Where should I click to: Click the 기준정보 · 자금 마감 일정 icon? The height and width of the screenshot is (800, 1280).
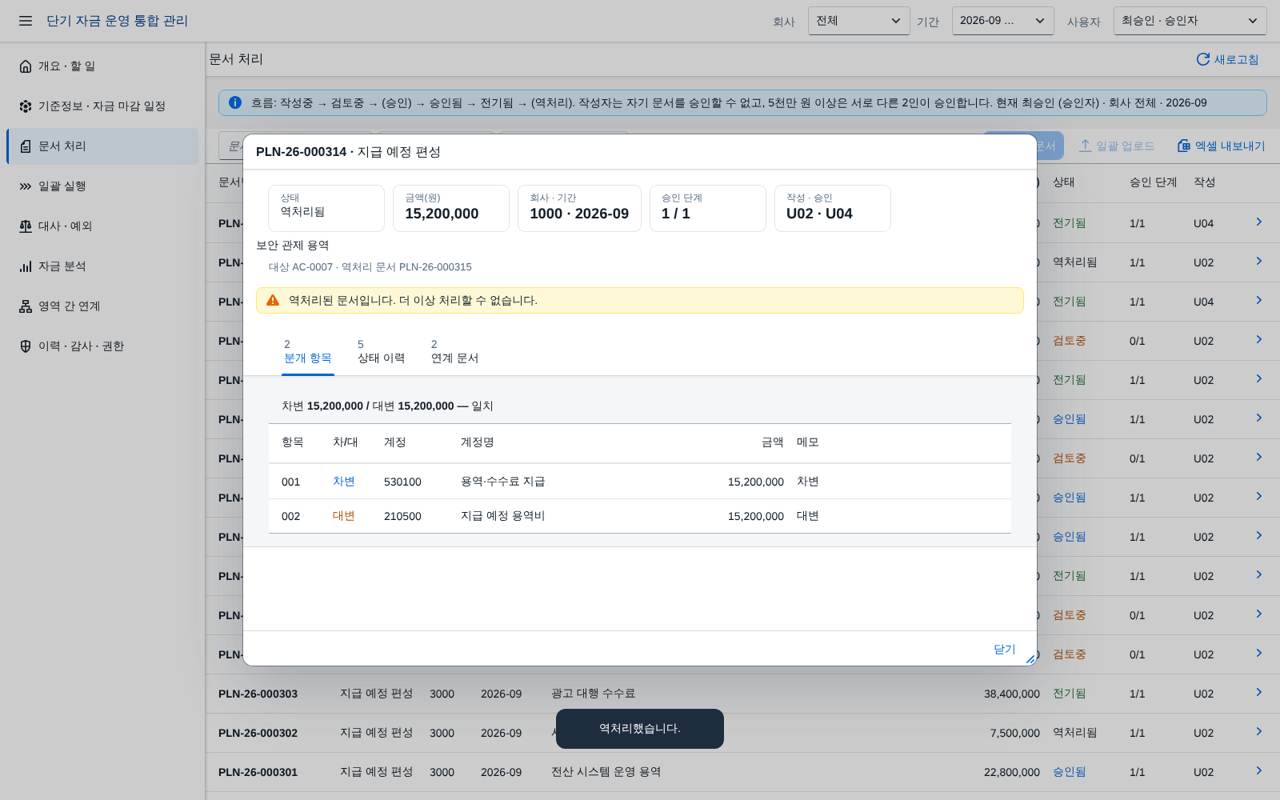[x=26, y=106]
